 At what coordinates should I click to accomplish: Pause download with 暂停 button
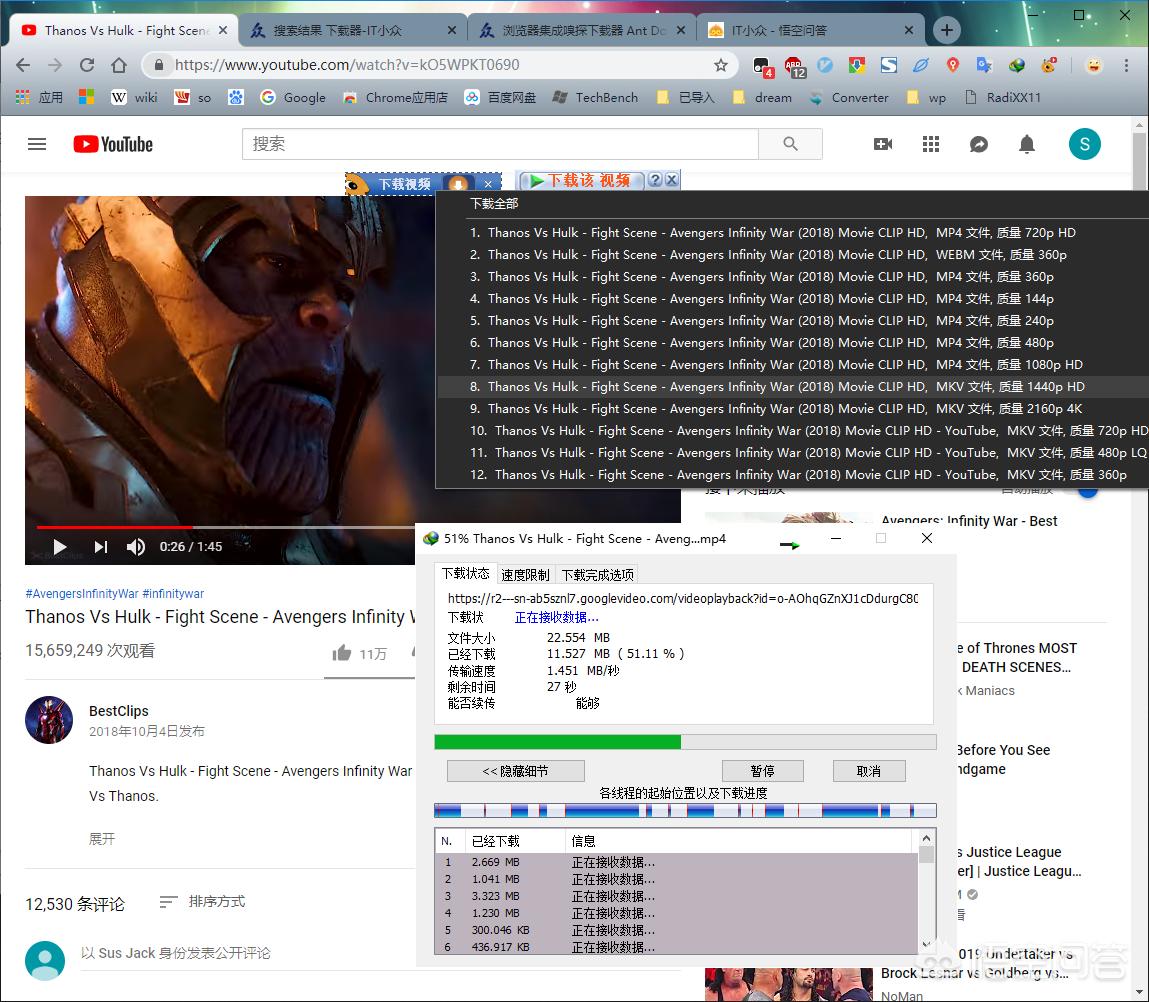pyautogui.click(x=762, y=771)
